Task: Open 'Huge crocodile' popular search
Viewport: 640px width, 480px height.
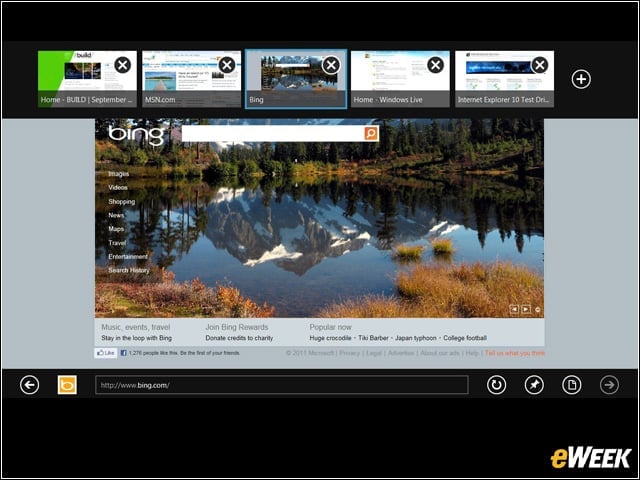Action: [x=330, y=338]
